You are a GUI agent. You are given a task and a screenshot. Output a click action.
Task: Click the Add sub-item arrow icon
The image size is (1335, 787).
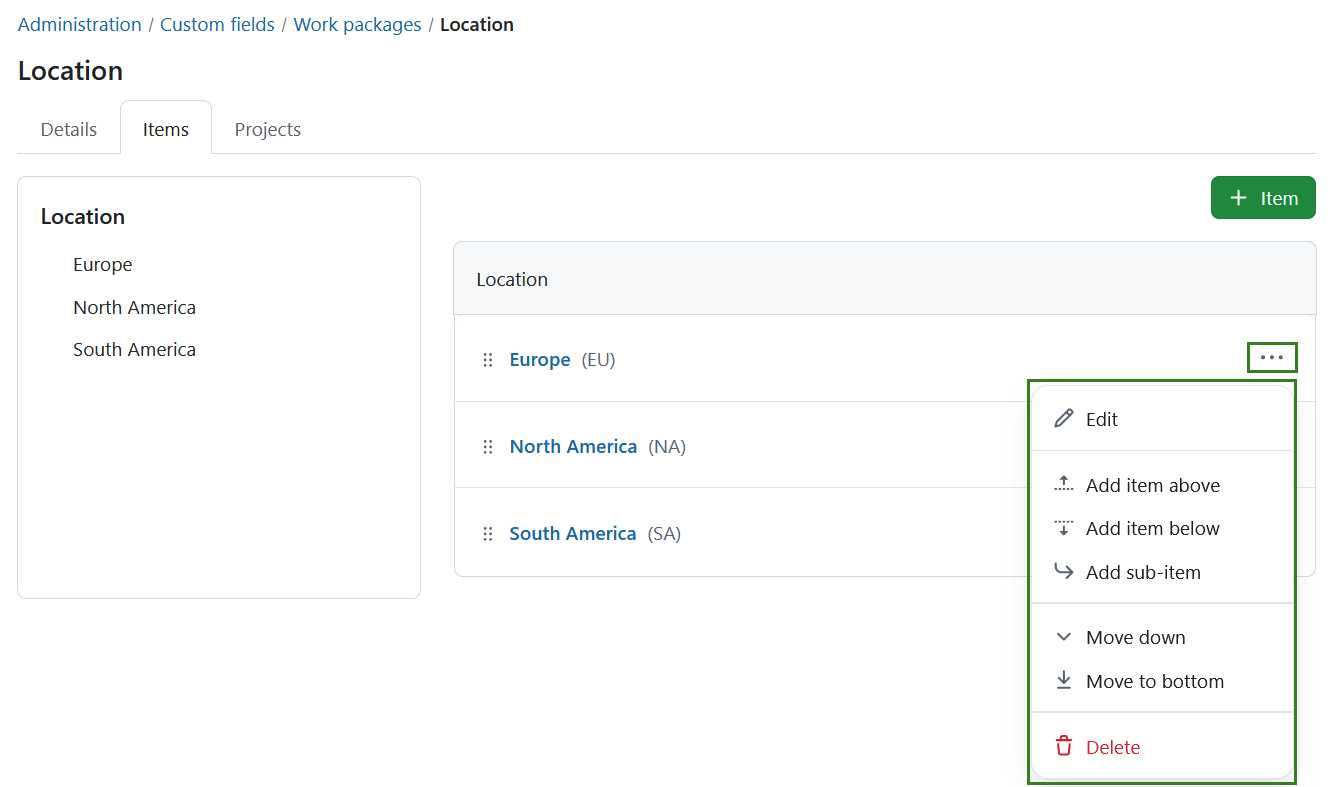pos(1063,571)
